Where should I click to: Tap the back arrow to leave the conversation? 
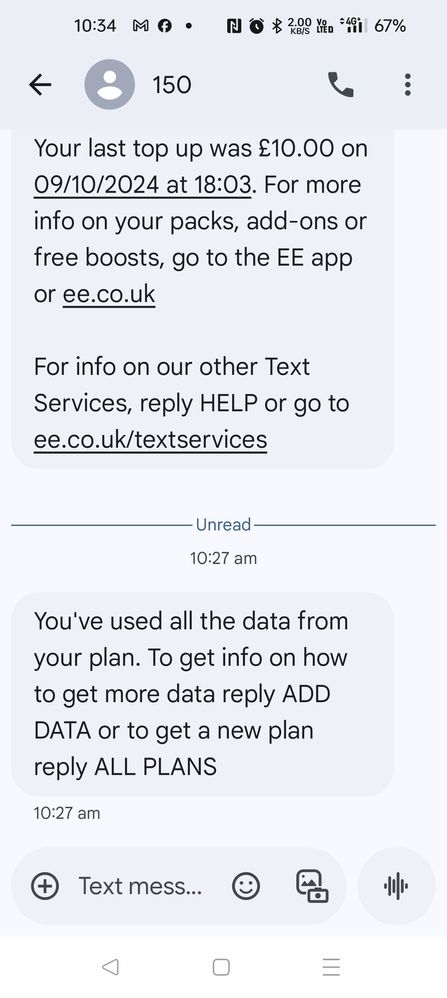coord(40,85)
